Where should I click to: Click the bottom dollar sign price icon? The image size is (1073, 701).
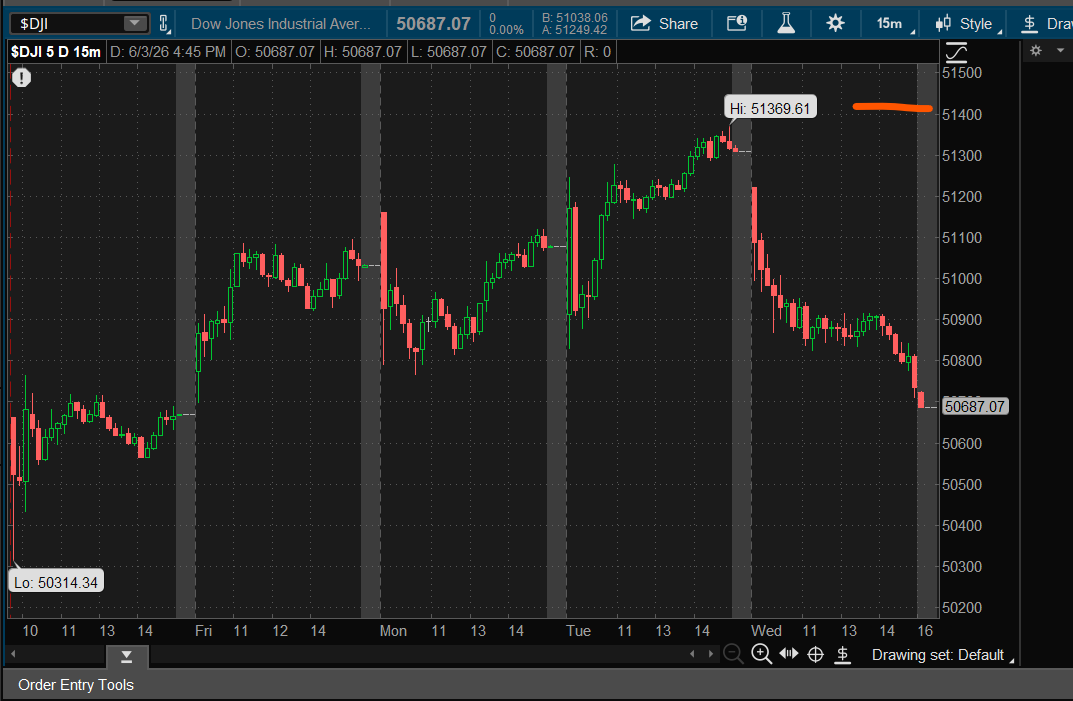[843, 654]
